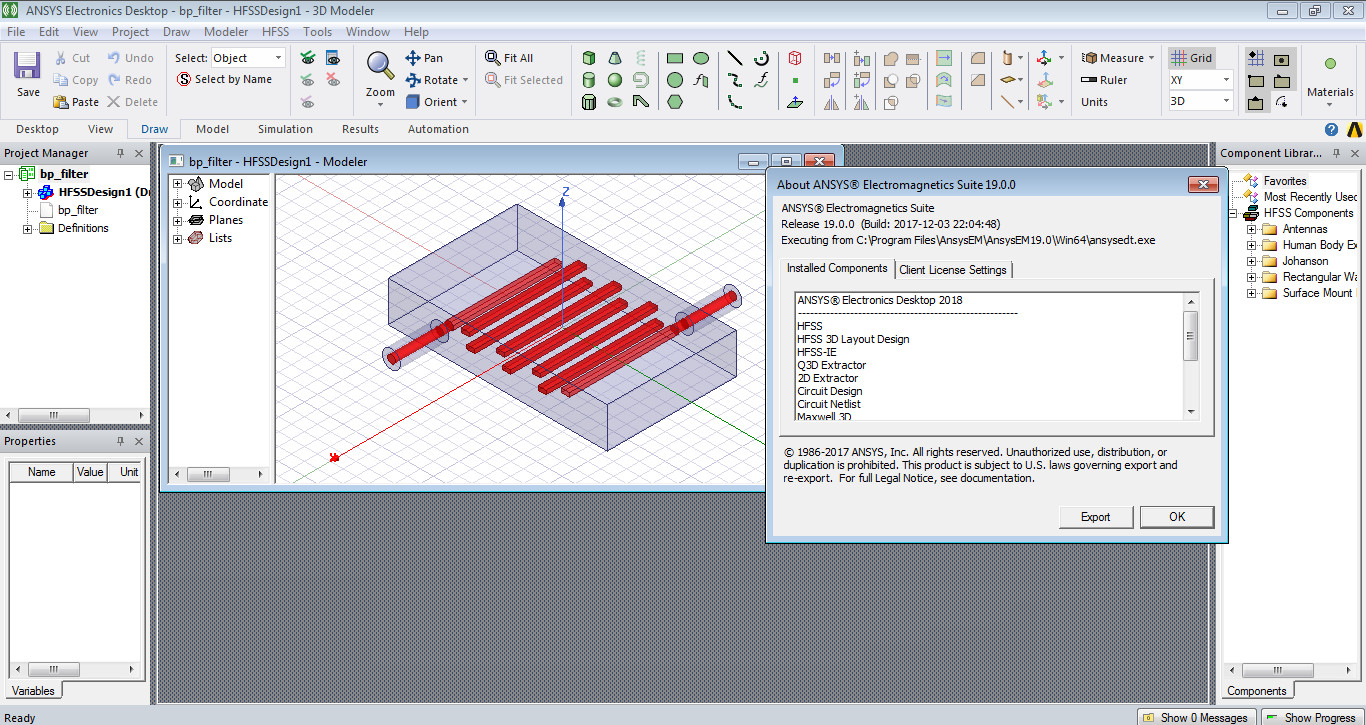Draw an ellipse sheet
Image resolution: width=1366 pixels, height=725 pixels.
coord(701,58)
